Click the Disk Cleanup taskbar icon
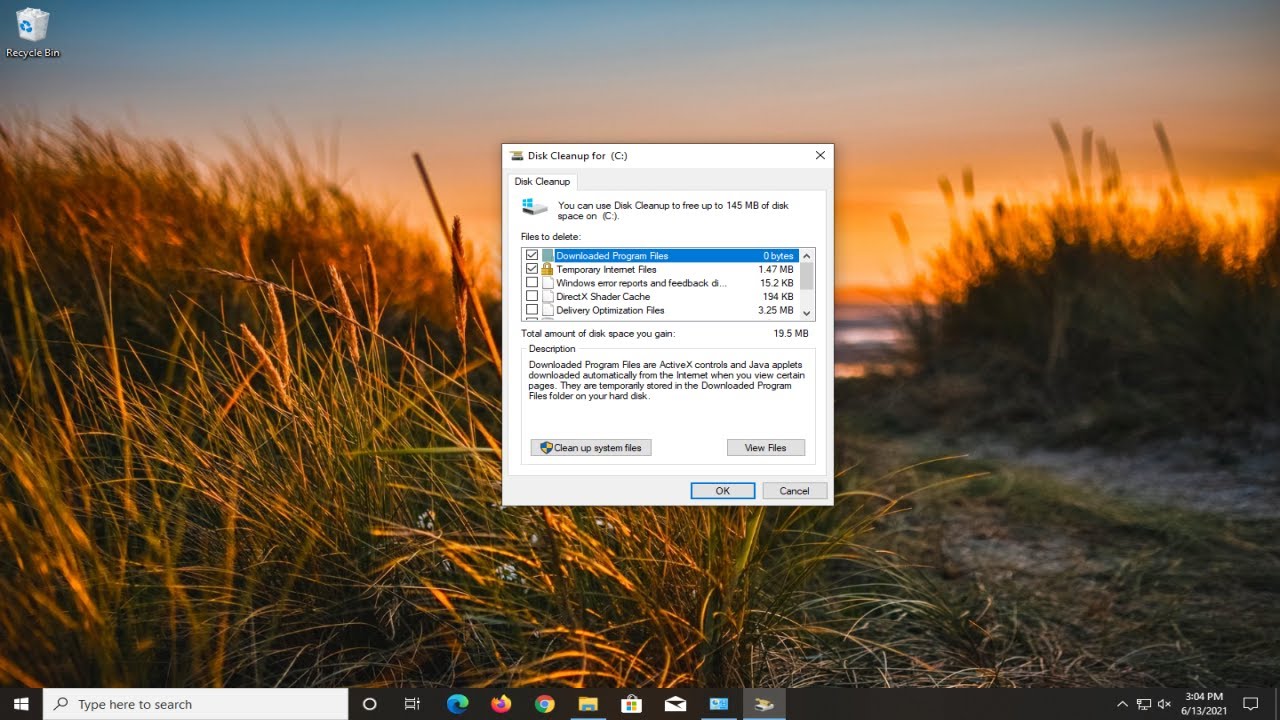The width and height of the screenshot is (1280, 720). click(x=763, y=704)
